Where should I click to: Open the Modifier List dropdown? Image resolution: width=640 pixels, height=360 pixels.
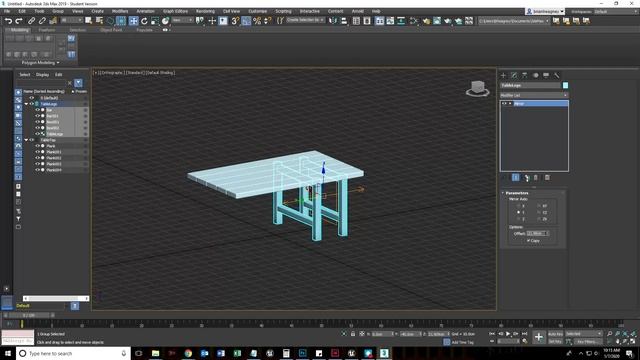point(534,95)
